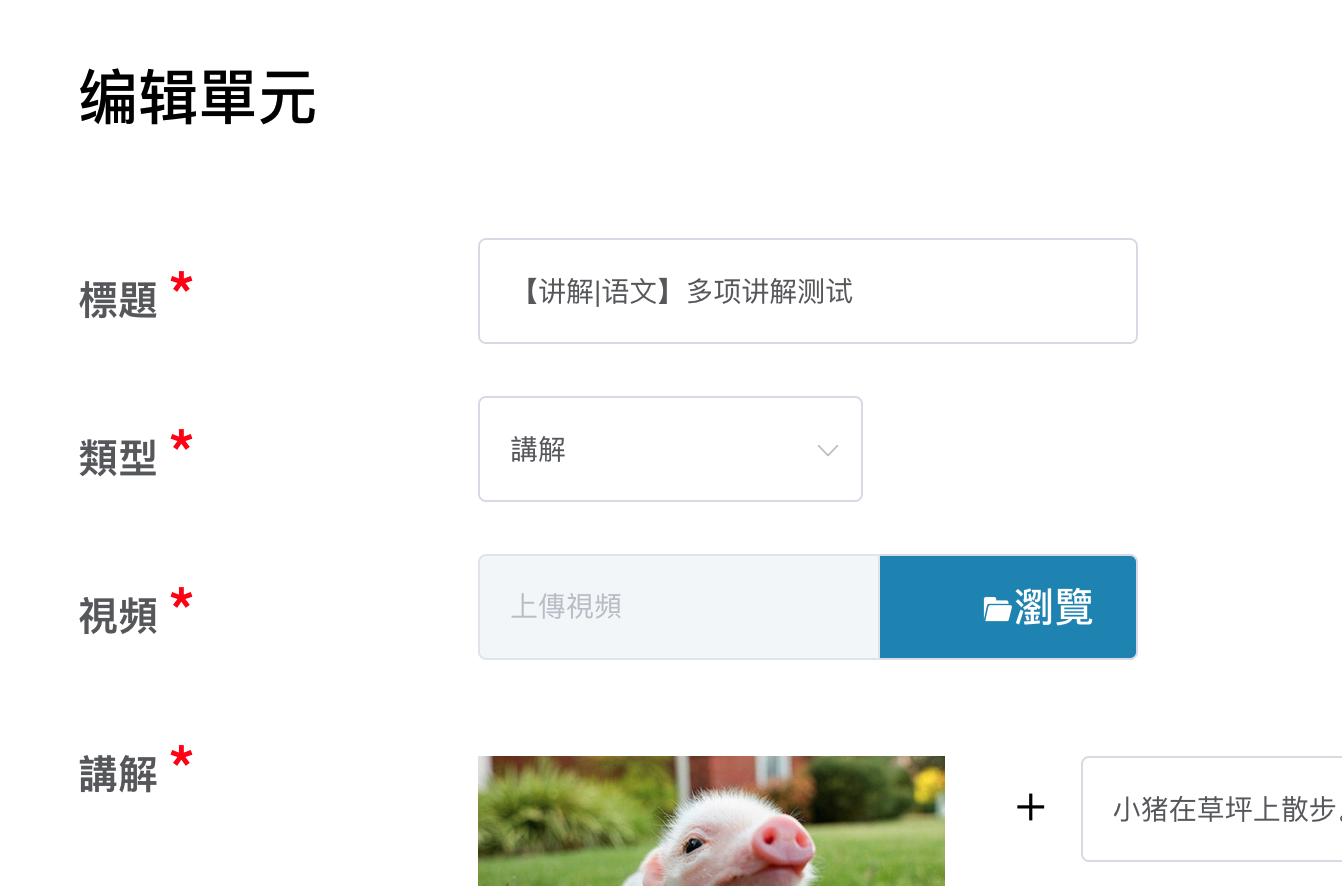This screenshot has height=886, width=1342.
Task: Click the 視頻 field label
Action: click(118, 616)
